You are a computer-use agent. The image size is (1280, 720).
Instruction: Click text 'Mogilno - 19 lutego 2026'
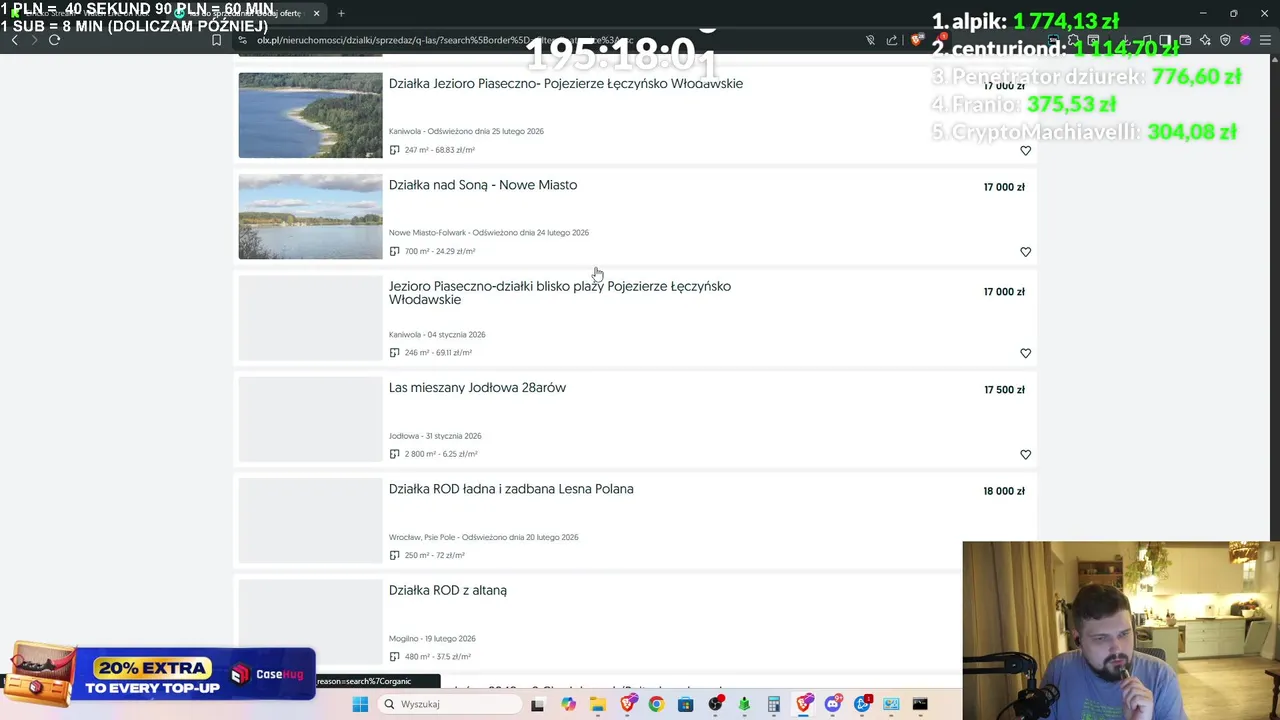click(x=432, y=638)
